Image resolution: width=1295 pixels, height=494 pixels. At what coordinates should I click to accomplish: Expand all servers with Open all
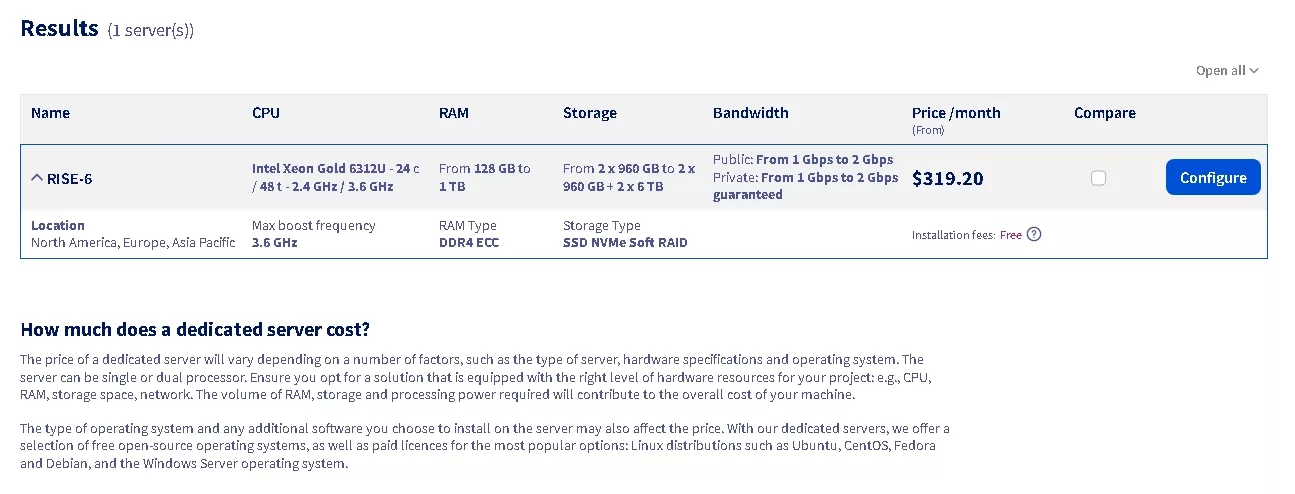pos(1227,71)
